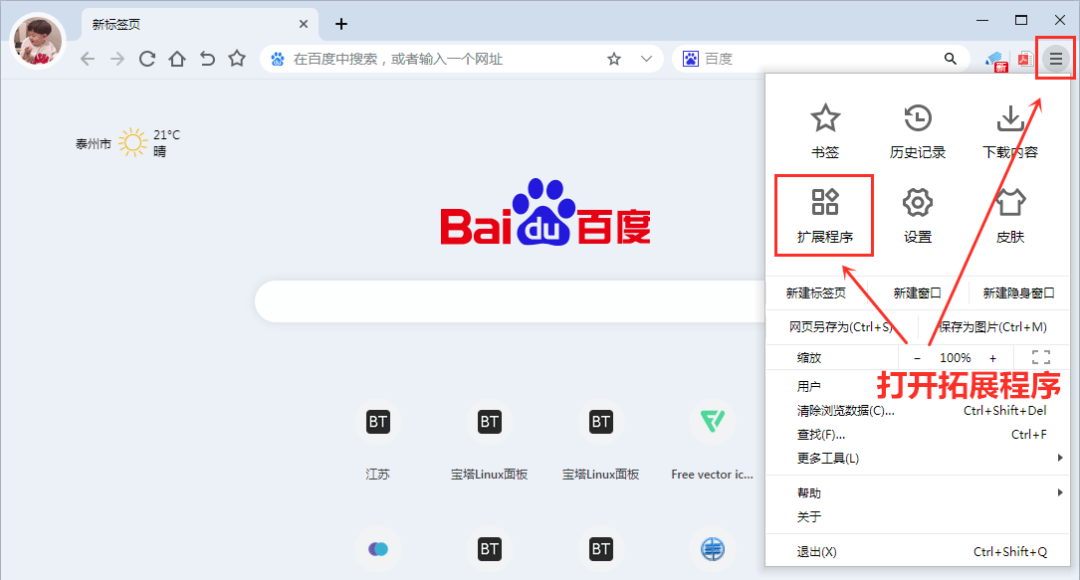The width and height of the screenshot is (1080, 580).
Task: Close the 新标签页 tab
Action: [303, 24]
